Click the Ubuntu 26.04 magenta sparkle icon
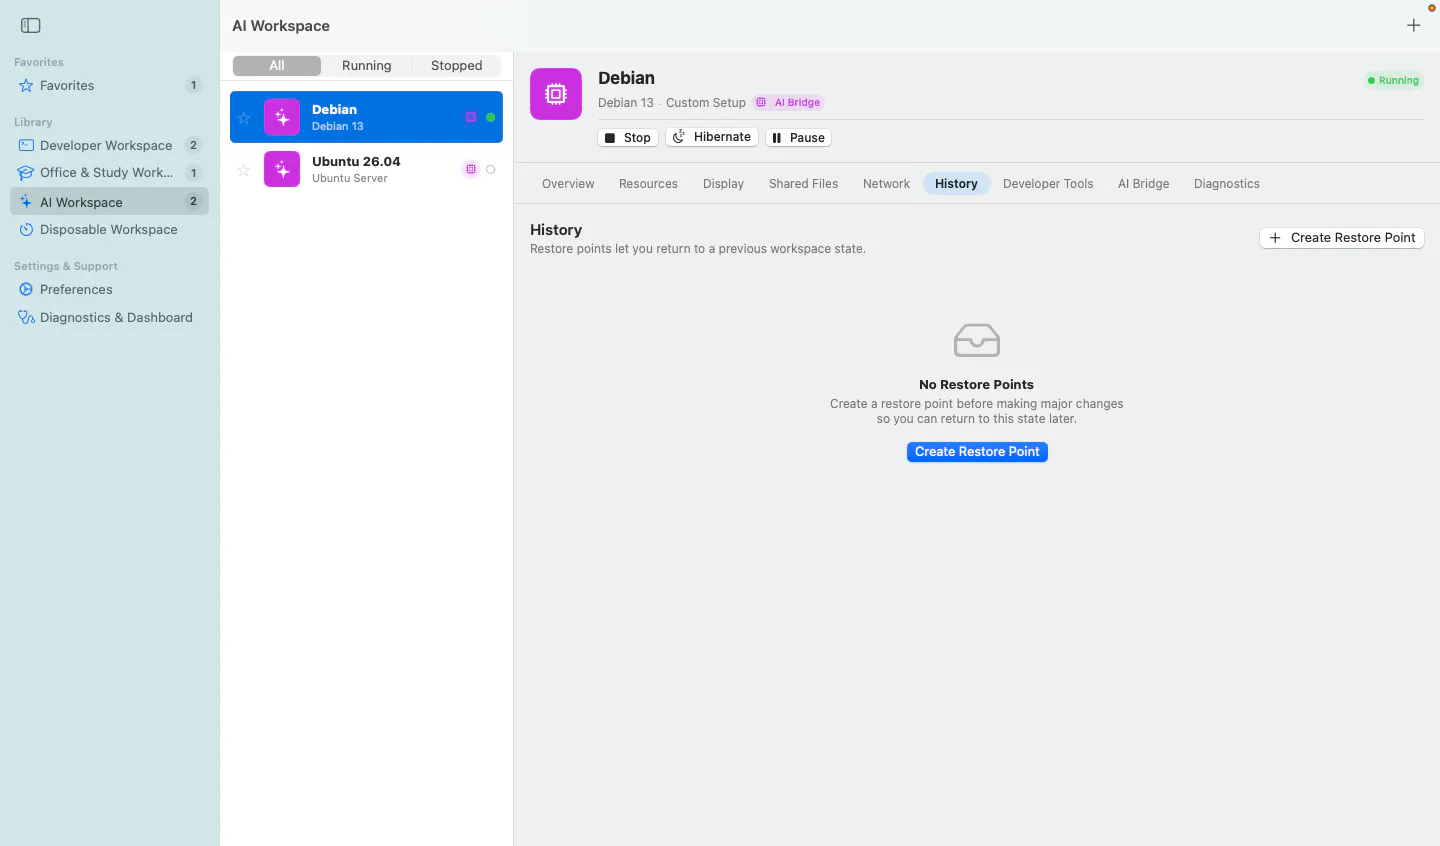Viewport: 1440px width, 846px height. click(282, 169)
